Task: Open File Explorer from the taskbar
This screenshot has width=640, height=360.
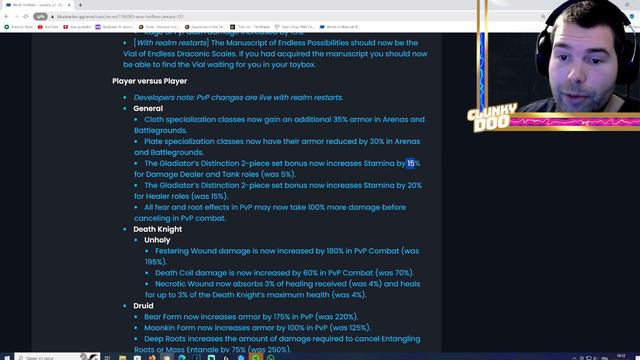Action: click(122, 357)
